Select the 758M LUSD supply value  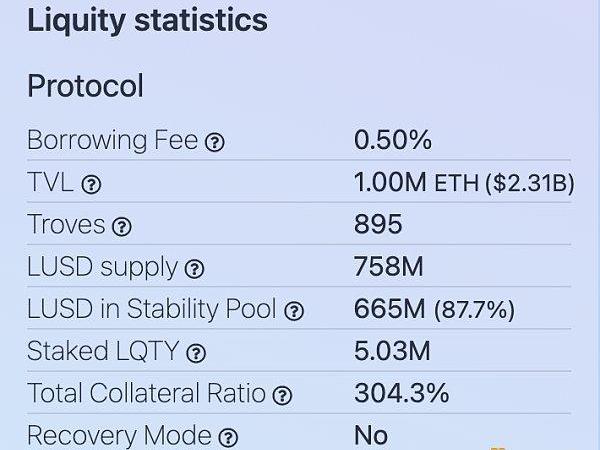point(388,267)
